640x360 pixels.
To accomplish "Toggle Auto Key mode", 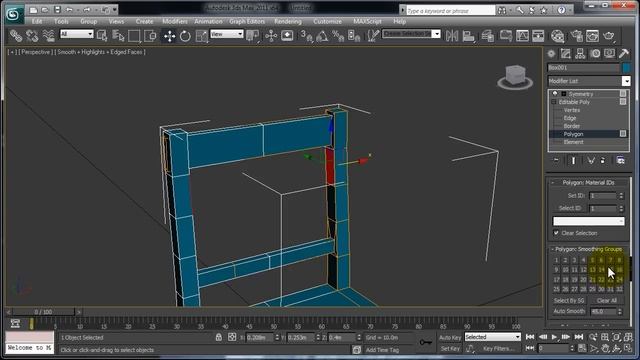I will click(x=450, y=338).
